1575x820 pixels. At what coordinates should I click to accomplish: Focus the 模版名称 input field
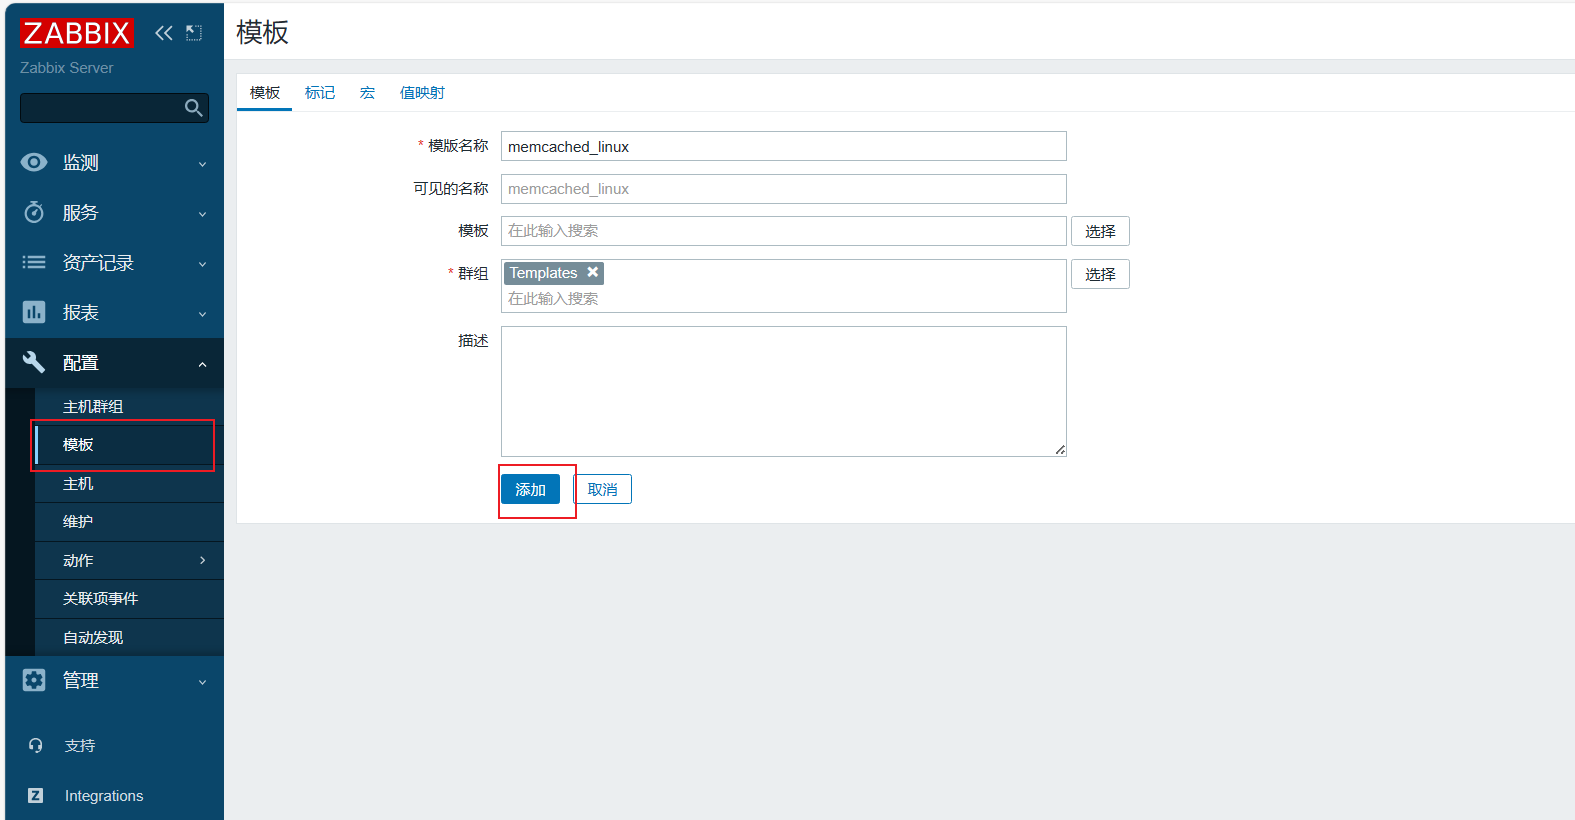tap(783, 146)
